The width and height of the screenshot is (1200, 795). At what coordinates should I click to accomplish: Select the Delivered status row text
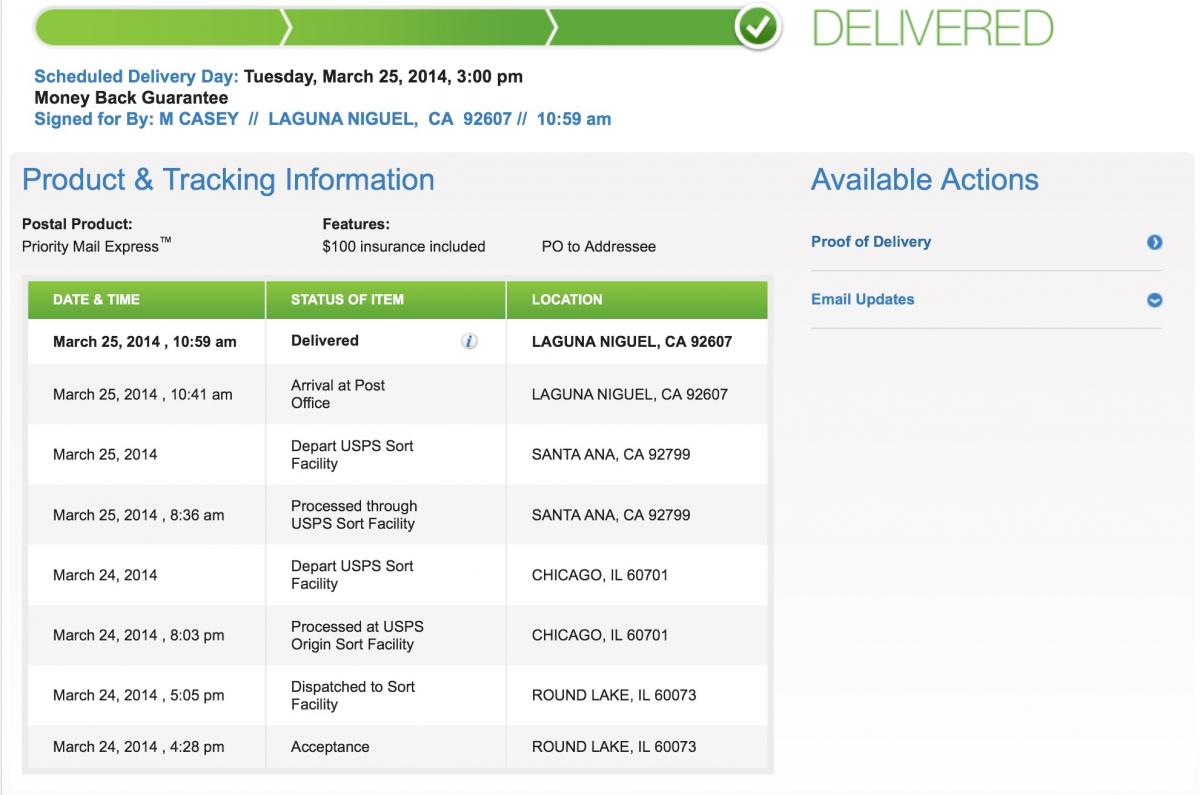tap(325, 341)
